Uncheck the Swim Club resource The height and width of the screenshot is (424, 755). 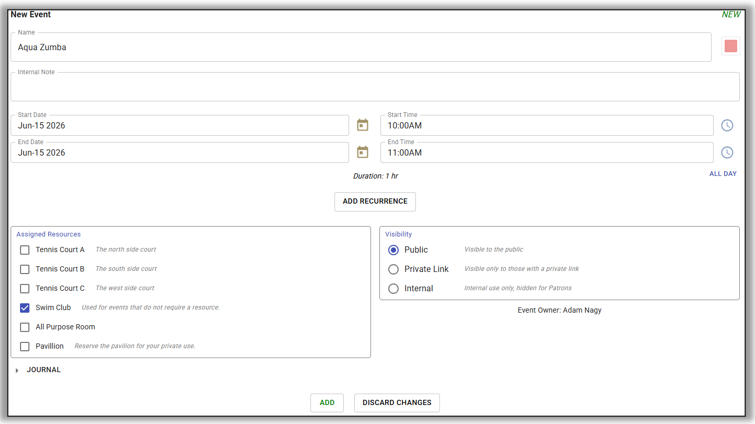(25, 308)
